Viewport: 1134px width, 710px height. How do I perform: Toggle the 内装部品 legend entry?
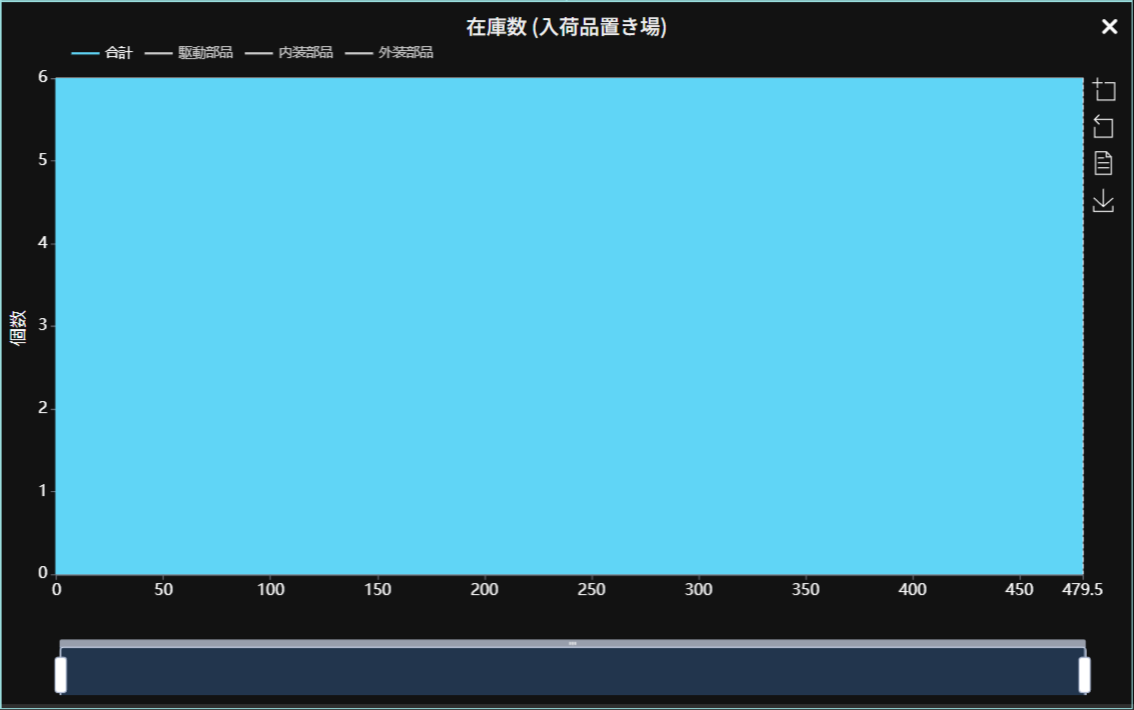tap(290, 53)
